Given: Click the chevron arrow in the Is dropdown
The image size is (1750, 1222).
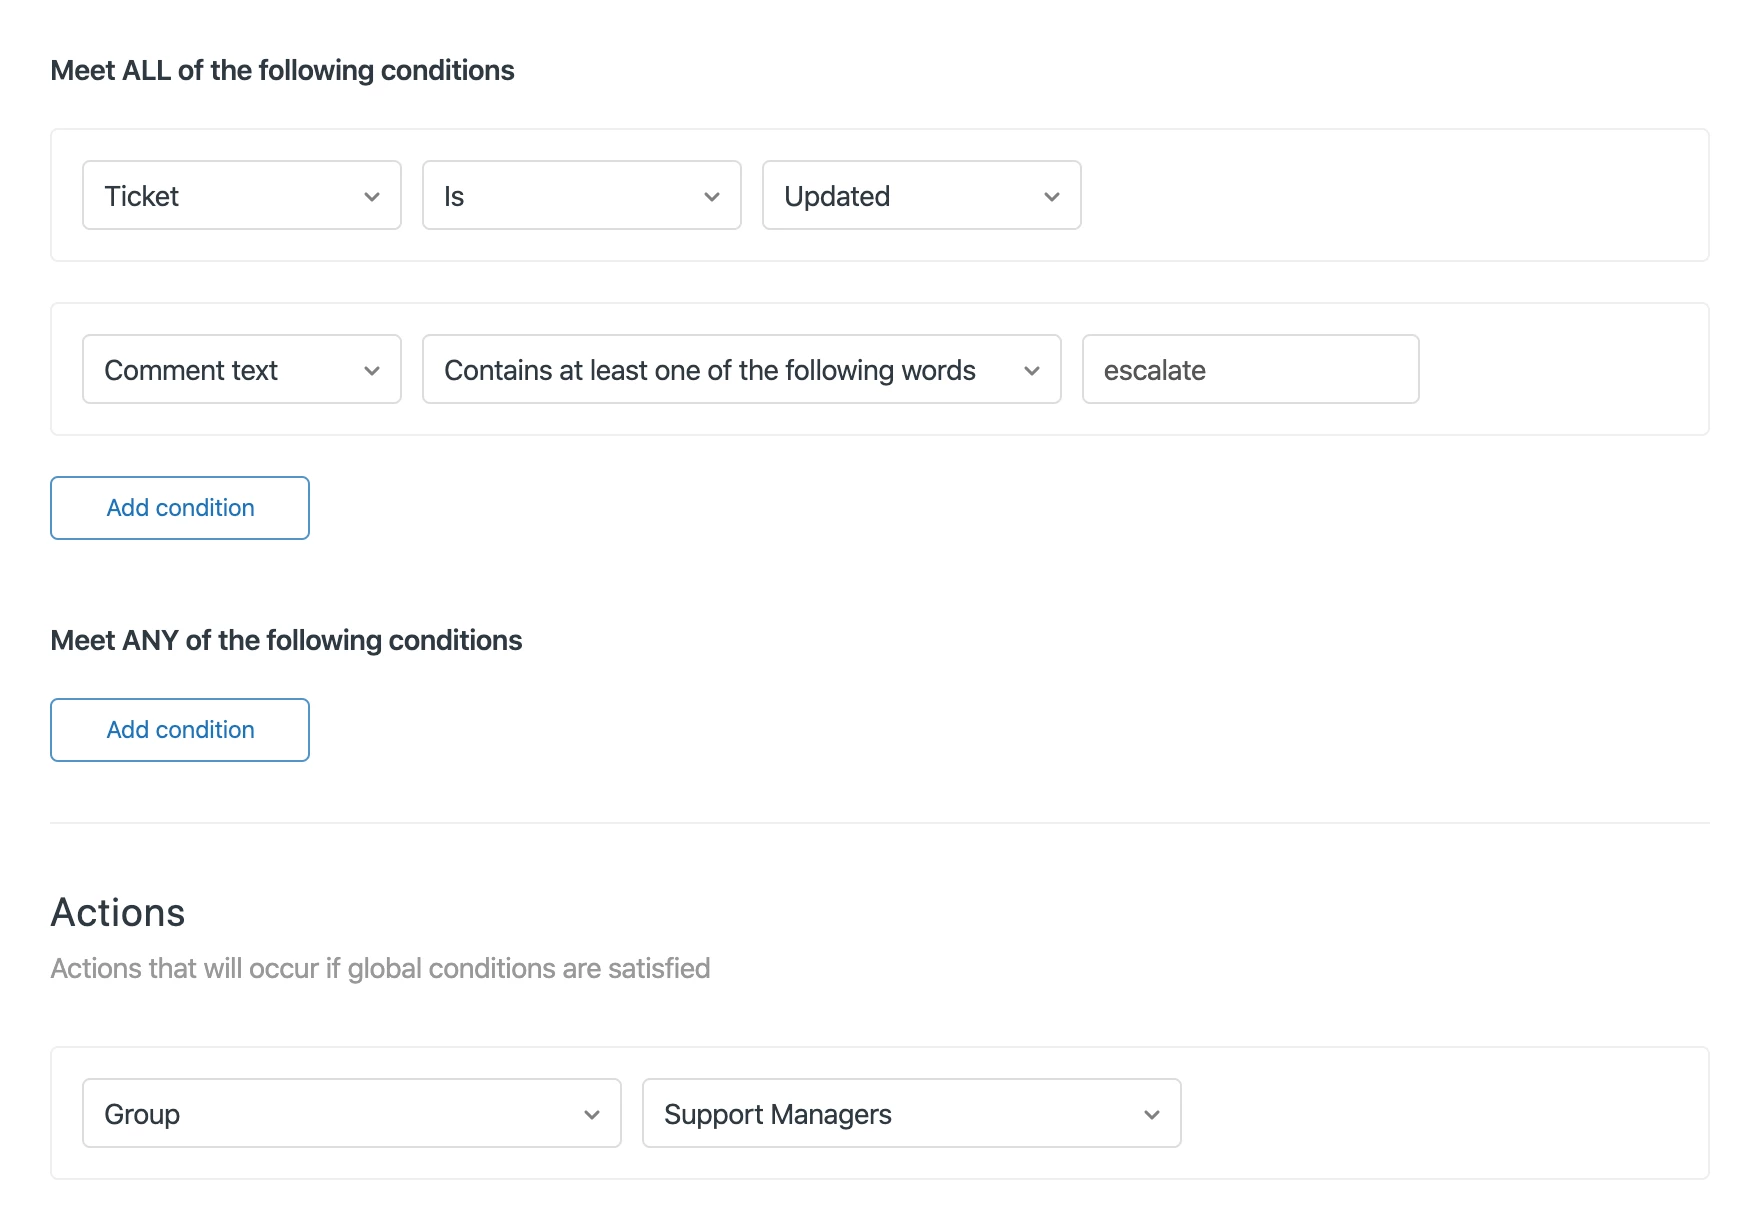Looking at the screenshot, I should 712,197.
